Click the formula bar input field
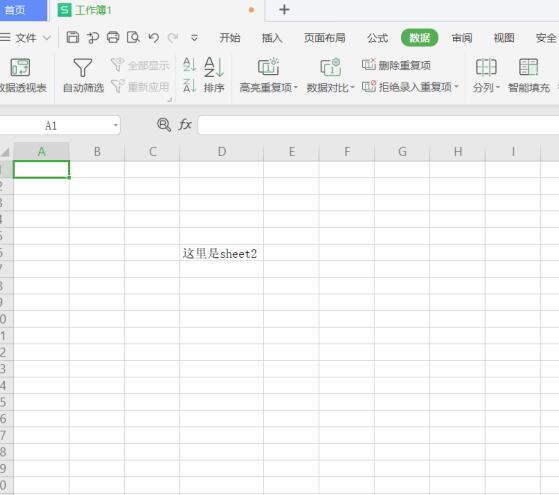This screenshot has width=559, height=495. (x=379, y=125)
